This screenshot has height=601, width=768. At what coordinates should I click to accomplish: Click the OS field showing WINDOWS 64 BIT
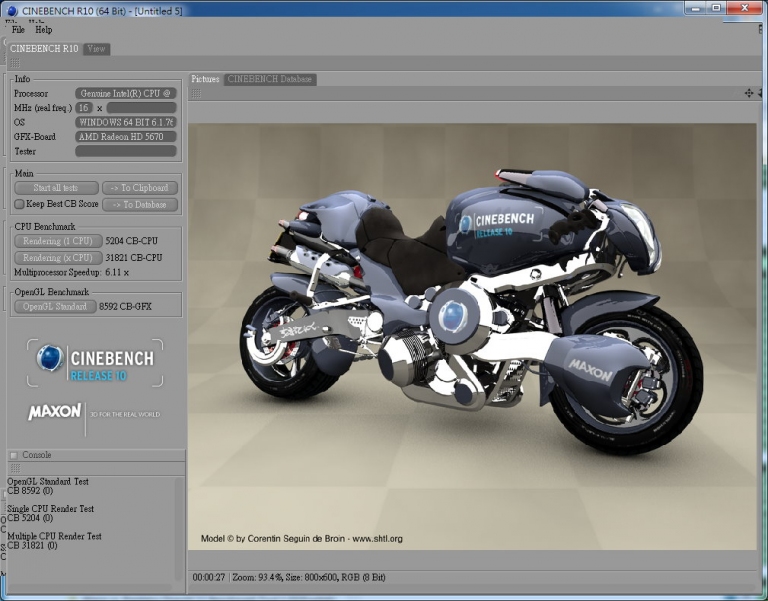click(125, 122)
